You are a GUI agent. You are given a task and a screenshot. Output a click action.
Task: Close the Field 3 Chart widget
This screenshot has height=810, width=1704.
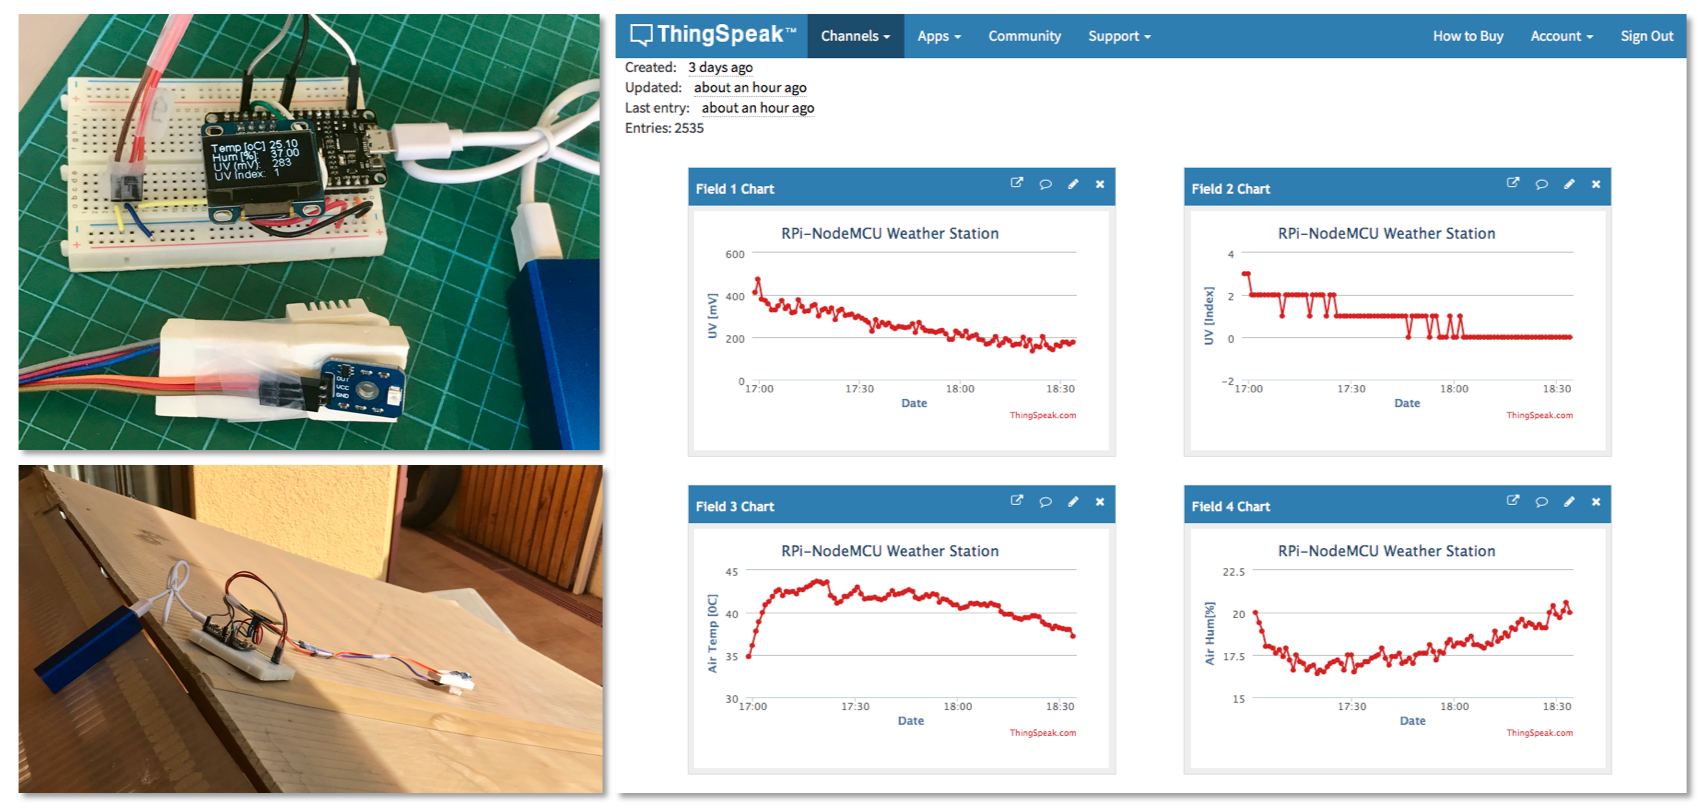click(1100, 501)
